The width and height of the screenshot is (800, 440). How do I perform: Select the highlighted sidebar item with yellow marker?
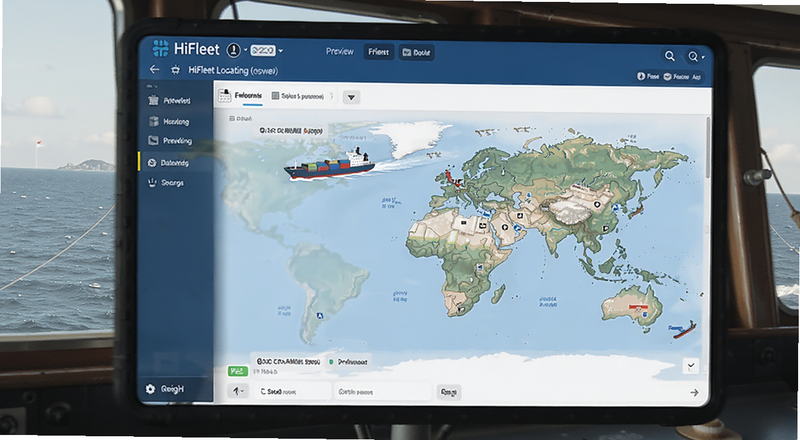(175, 163)
